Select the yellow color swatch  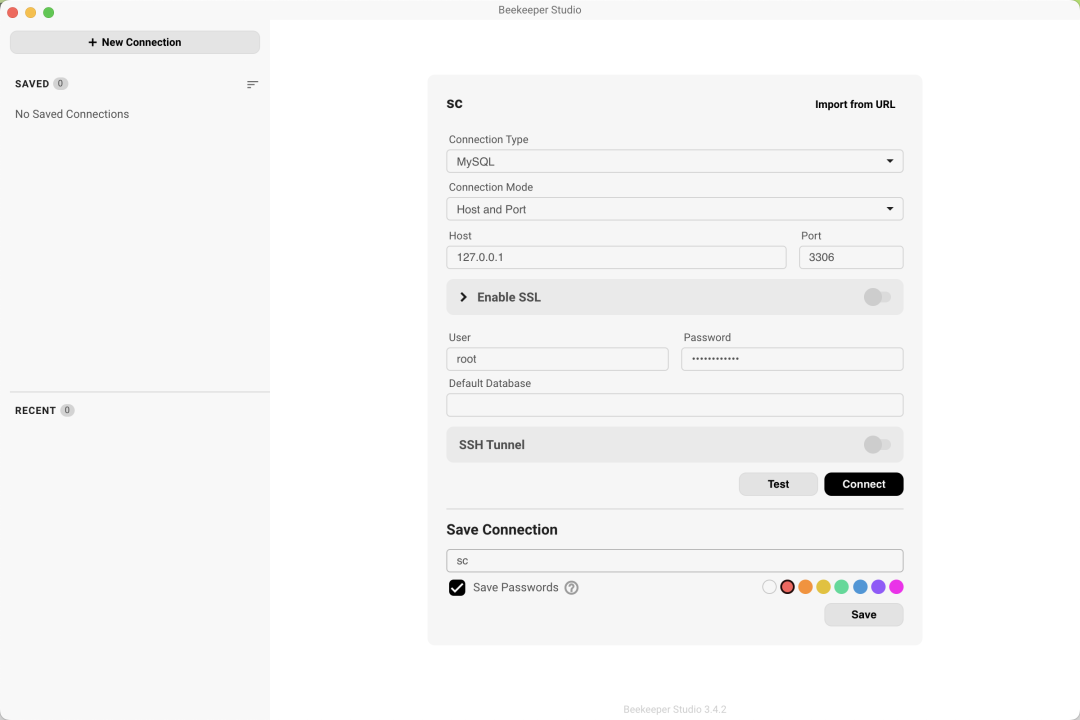point(823,587)
